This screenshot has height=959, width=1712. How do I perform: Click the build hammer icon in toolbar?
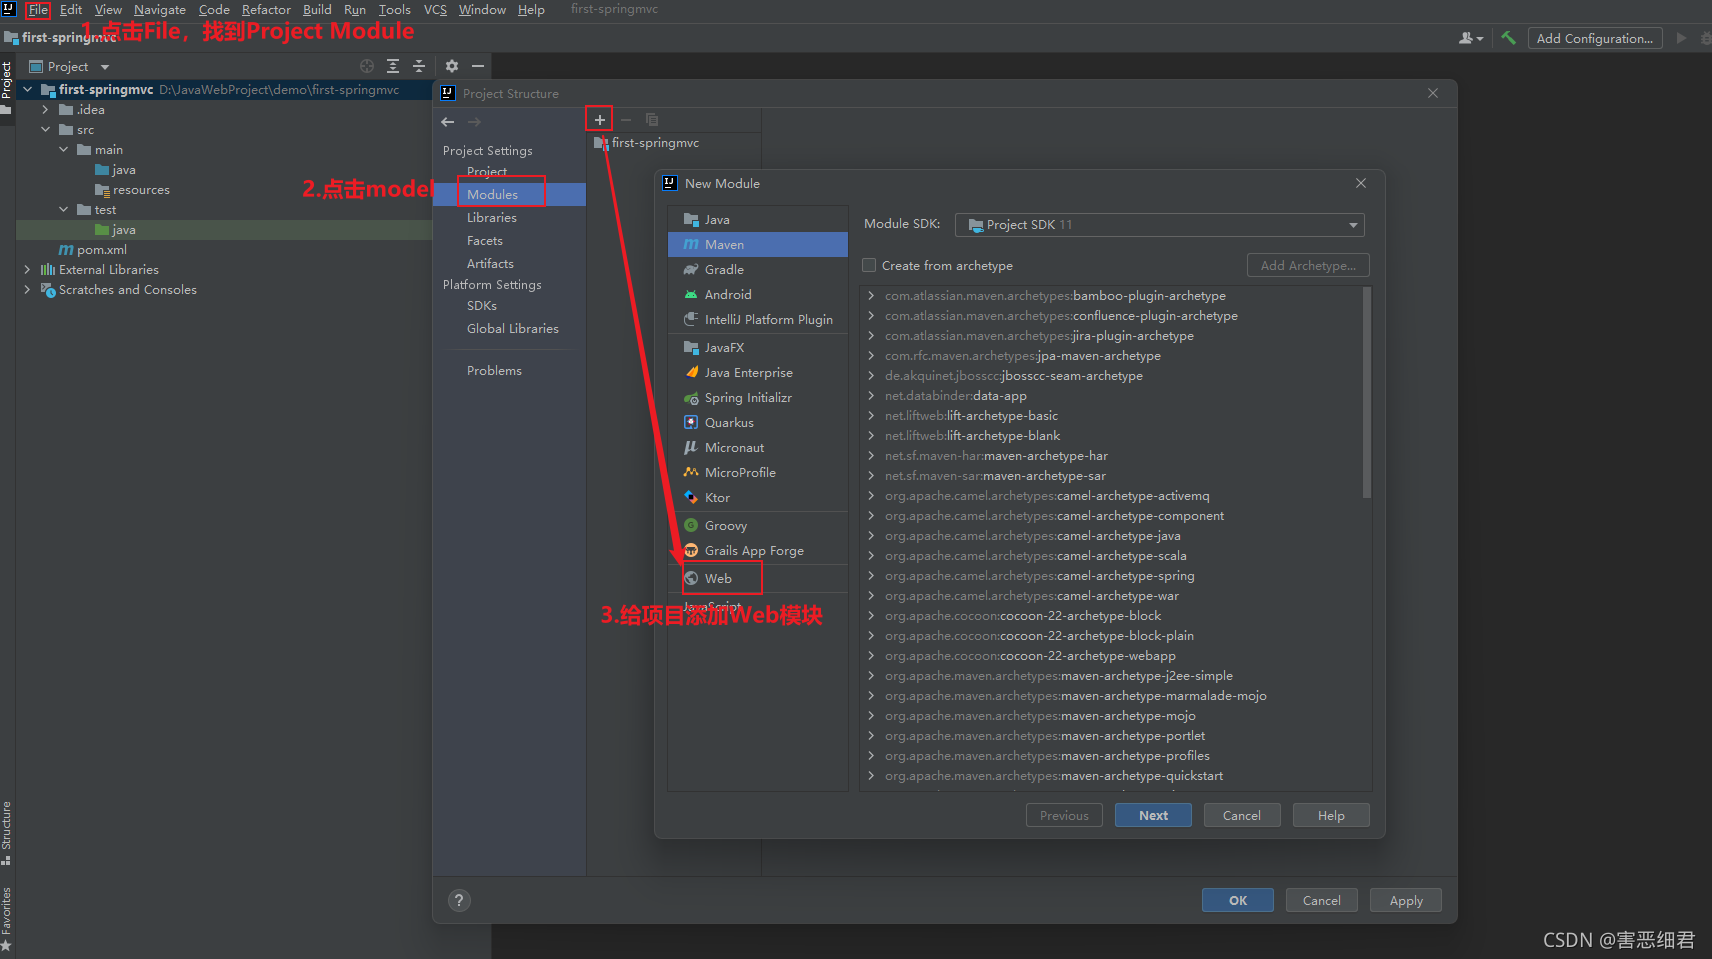(x=1508, y=38)
